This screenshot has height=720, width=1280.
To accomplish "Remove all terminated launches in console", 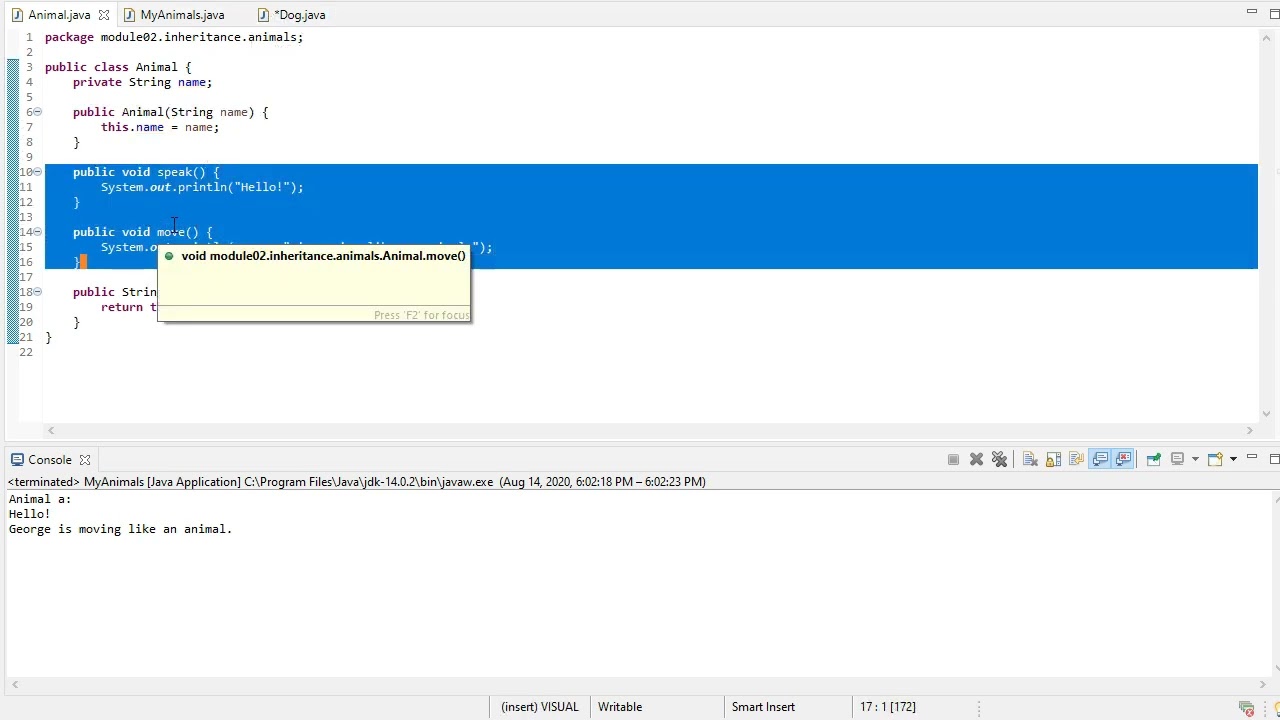I will tap(999, 460).
